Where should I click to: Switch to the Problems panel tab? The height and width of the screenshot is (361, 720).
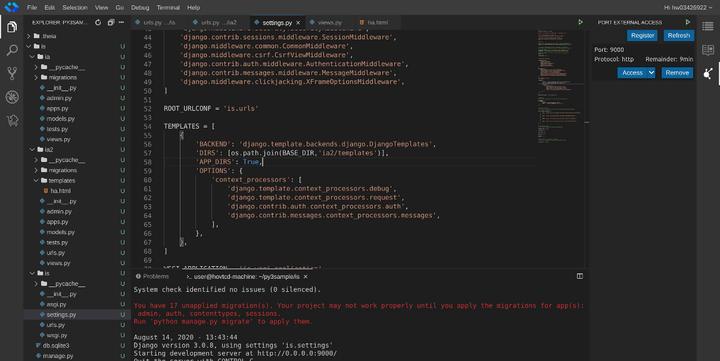click(152, 276)
